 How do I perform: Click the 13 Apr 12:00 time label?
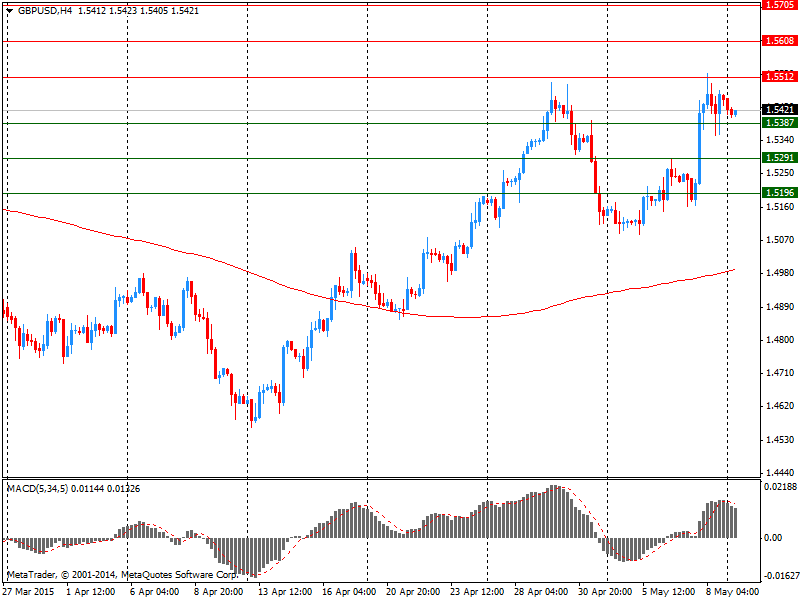pos(285,592)
